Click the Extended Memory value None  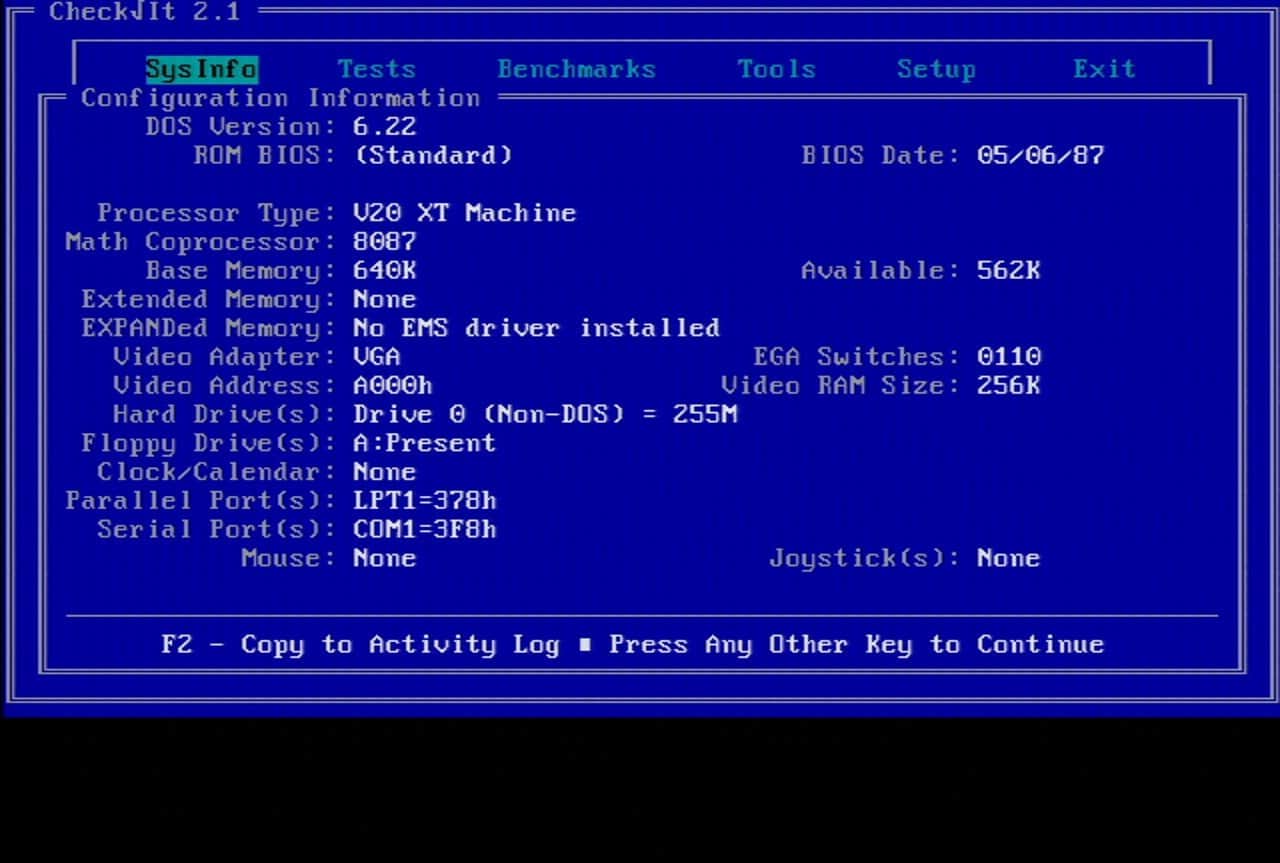pyautogui.click(x=384, y=300)
